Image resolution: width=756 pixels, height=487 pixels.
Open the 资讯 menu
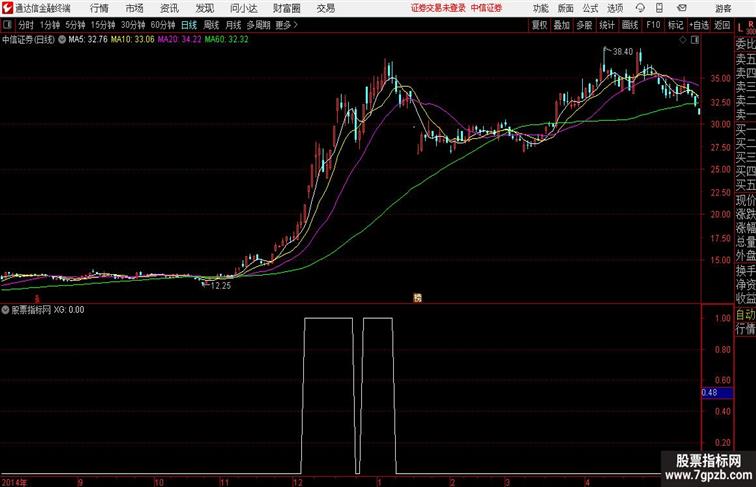pos(169,8)
